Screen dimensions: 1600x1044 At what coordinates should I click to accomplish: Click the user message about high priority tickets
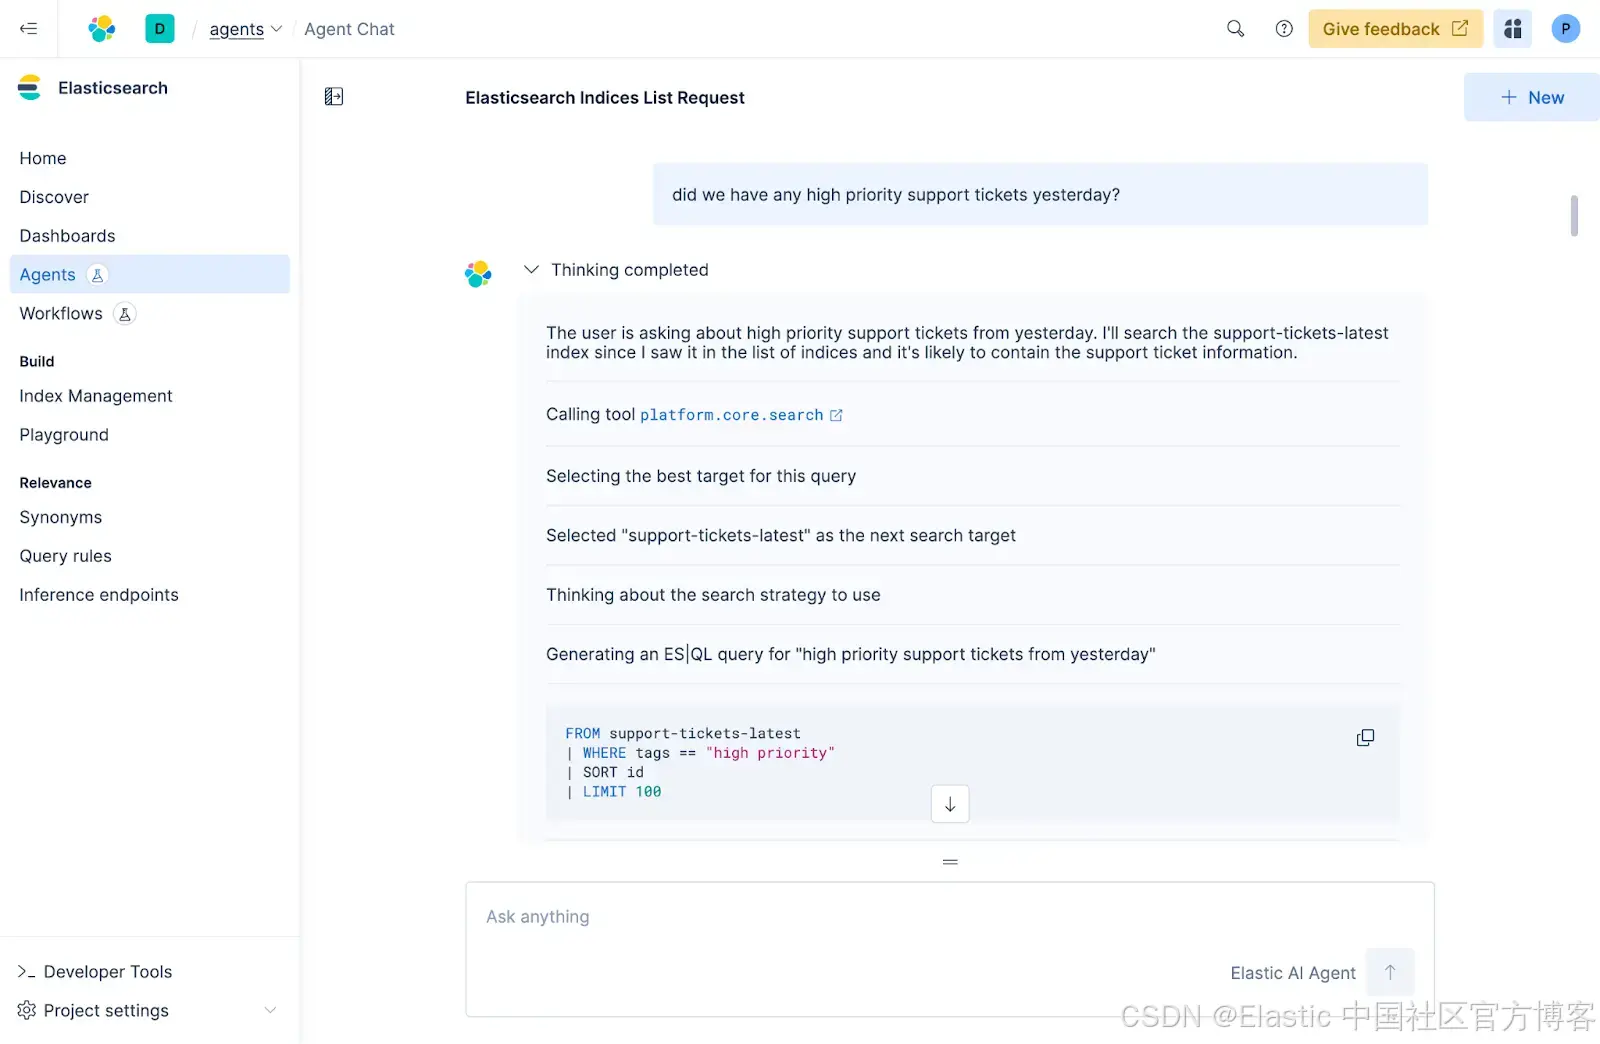(1040, 194)
